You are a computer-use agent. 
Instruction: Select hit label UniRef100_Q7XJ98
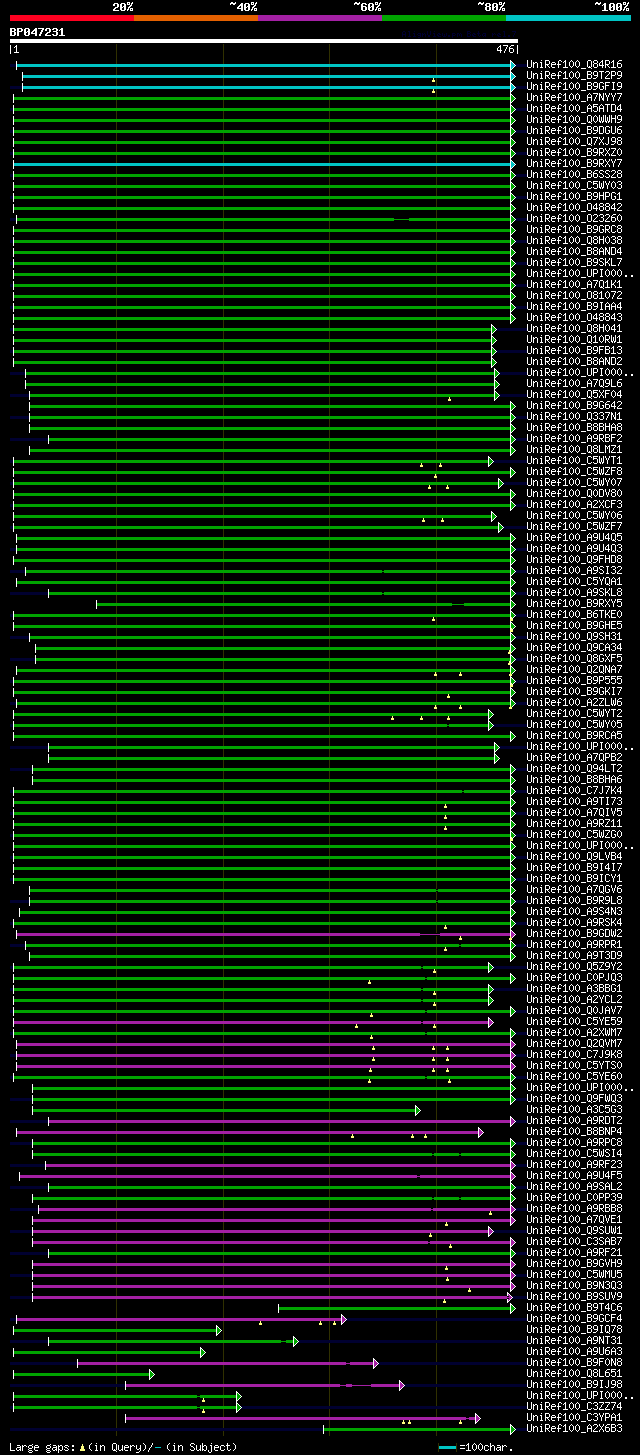pos(574,141)
